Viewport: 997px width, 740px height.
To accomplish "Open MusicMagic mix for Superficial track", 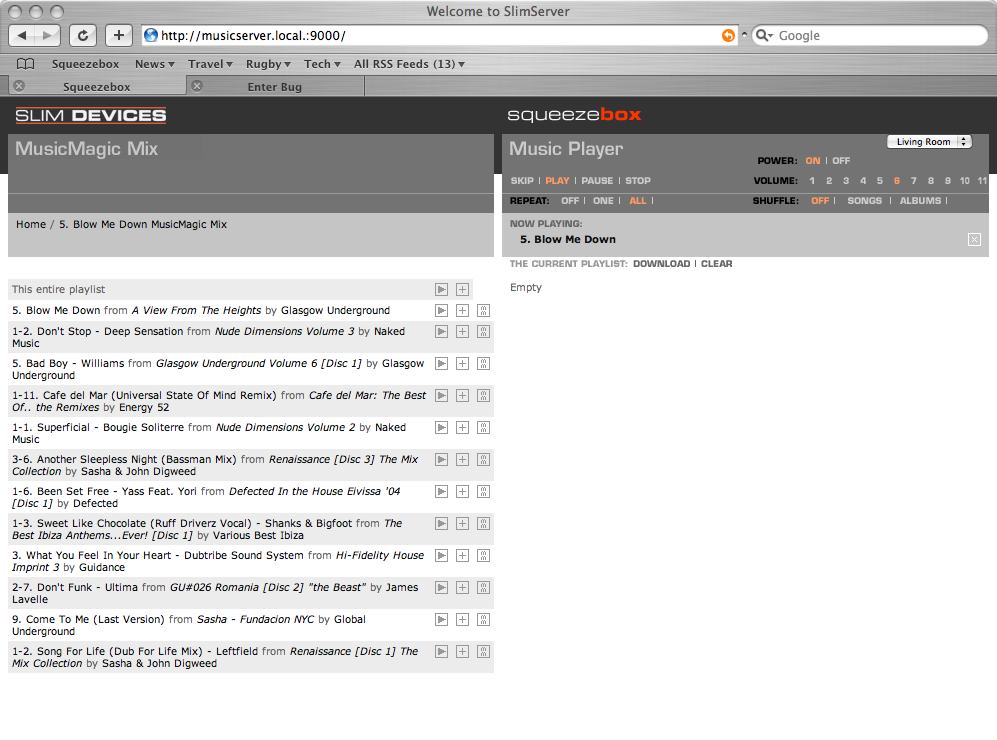I will coord(483,427).
